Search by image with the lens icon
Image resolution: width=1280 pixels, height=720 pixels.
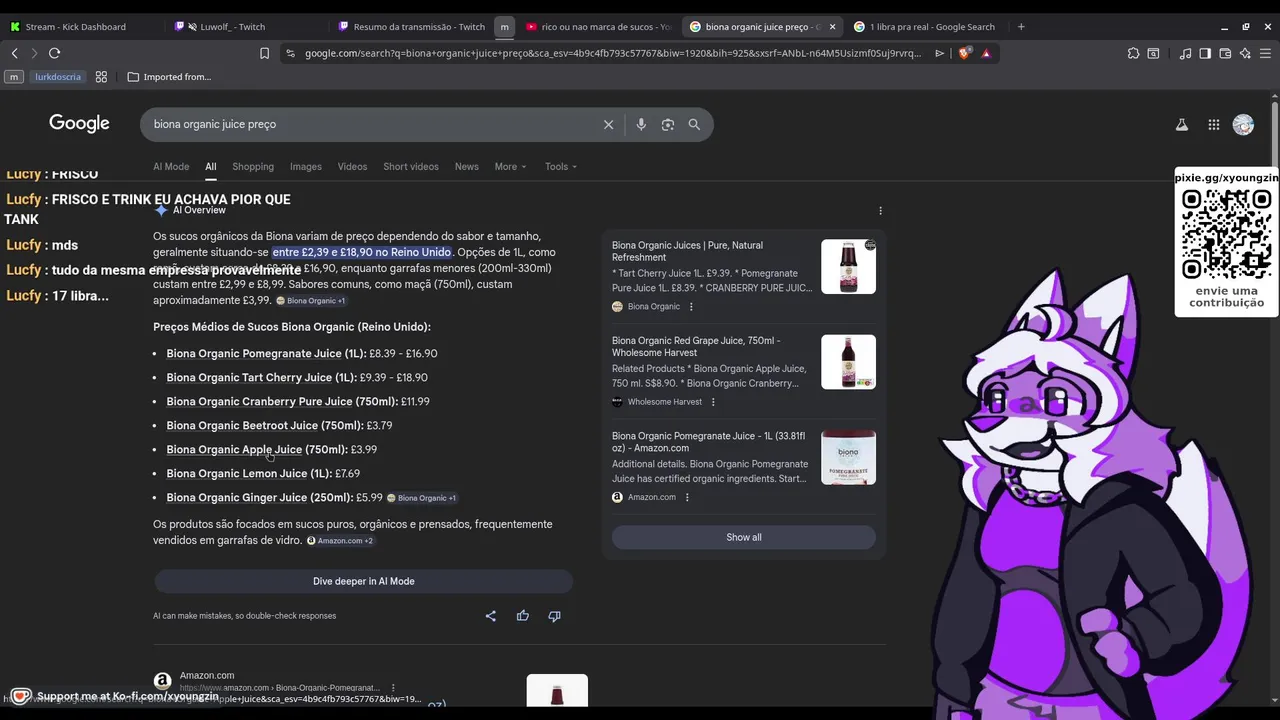[668, 124]
